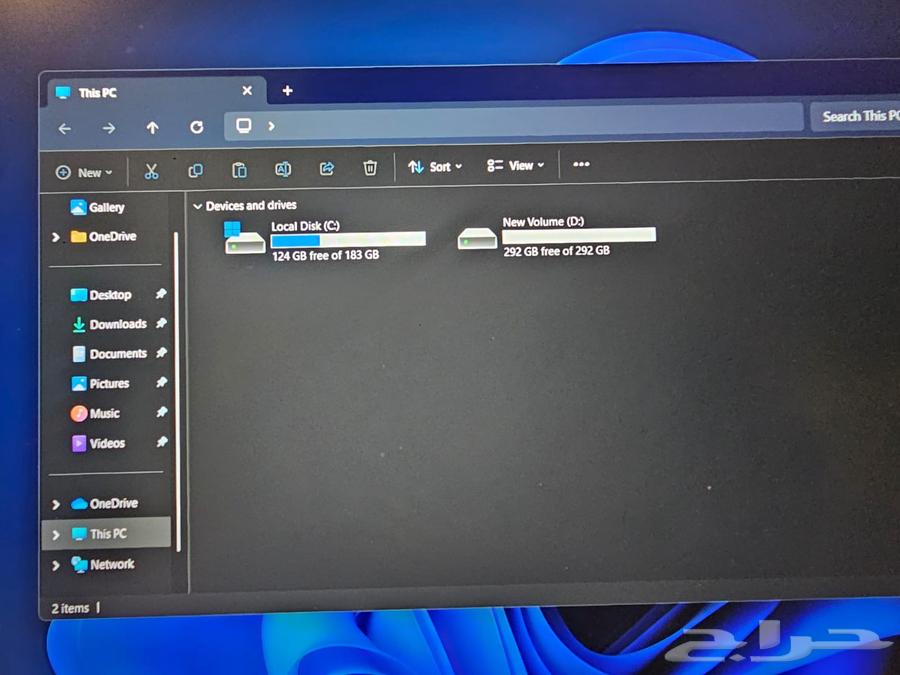
Task: Open the See more menu with the ellipsis
Action: pos(581,166)
